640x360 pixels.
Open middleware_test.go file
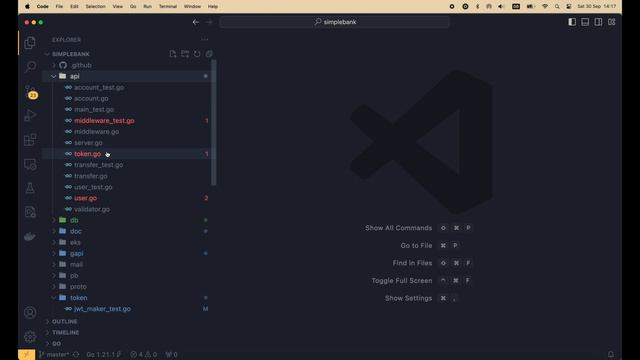pos(104,120)
